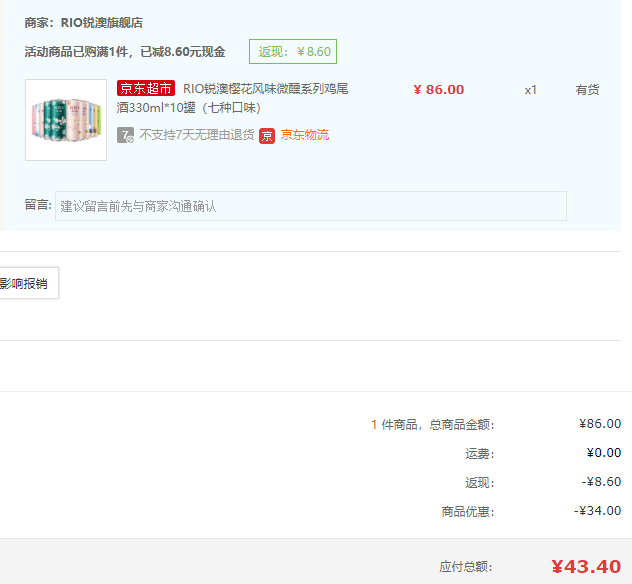Click the merchant name RIO锐澳旗舰店

click(x=102, y=23)
